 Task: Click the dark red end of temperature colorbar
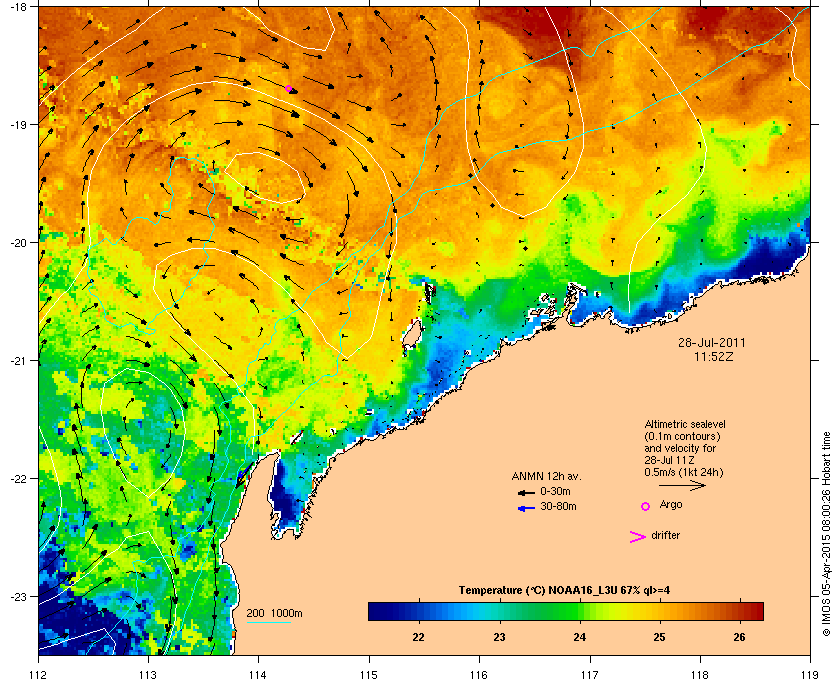click(754, 611)
